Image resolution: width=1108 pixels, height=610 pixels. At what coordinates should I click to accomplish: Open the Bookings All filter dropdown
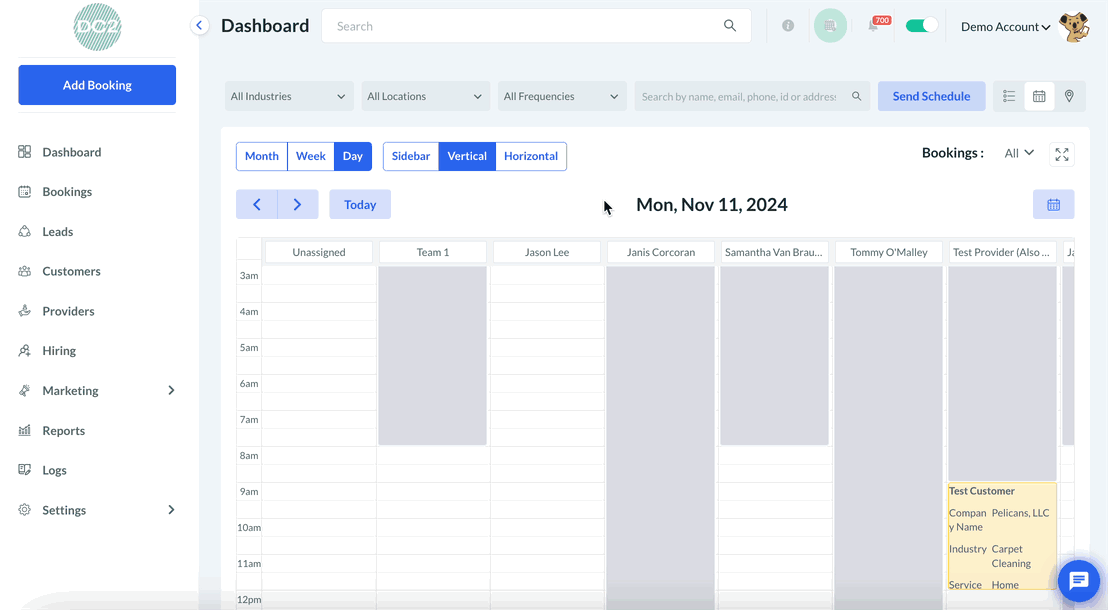[1019, 153]
